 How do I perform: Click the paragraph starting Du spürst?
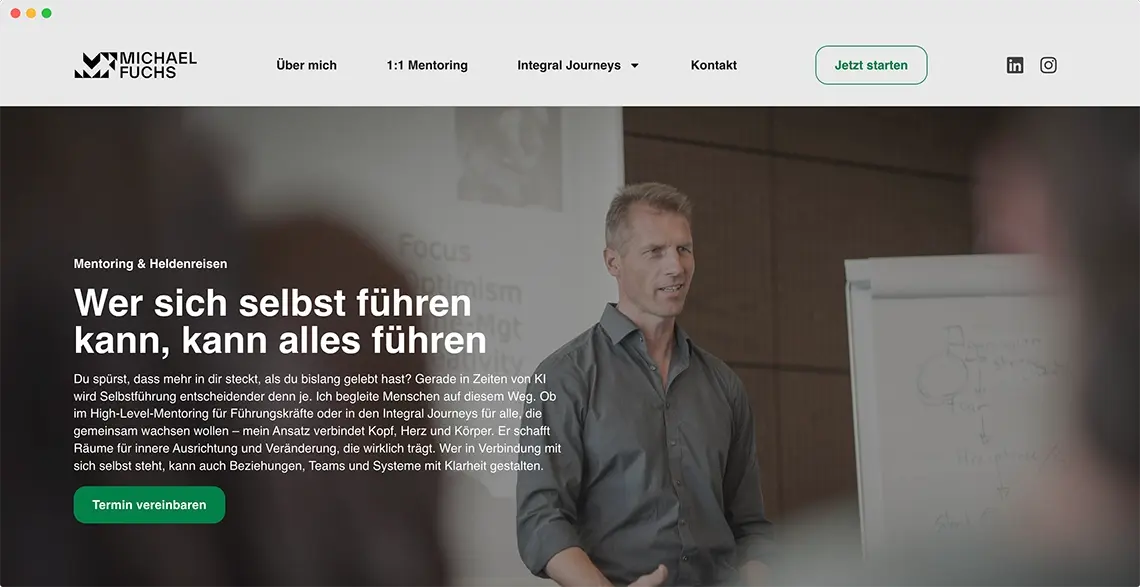coord(317,423)
